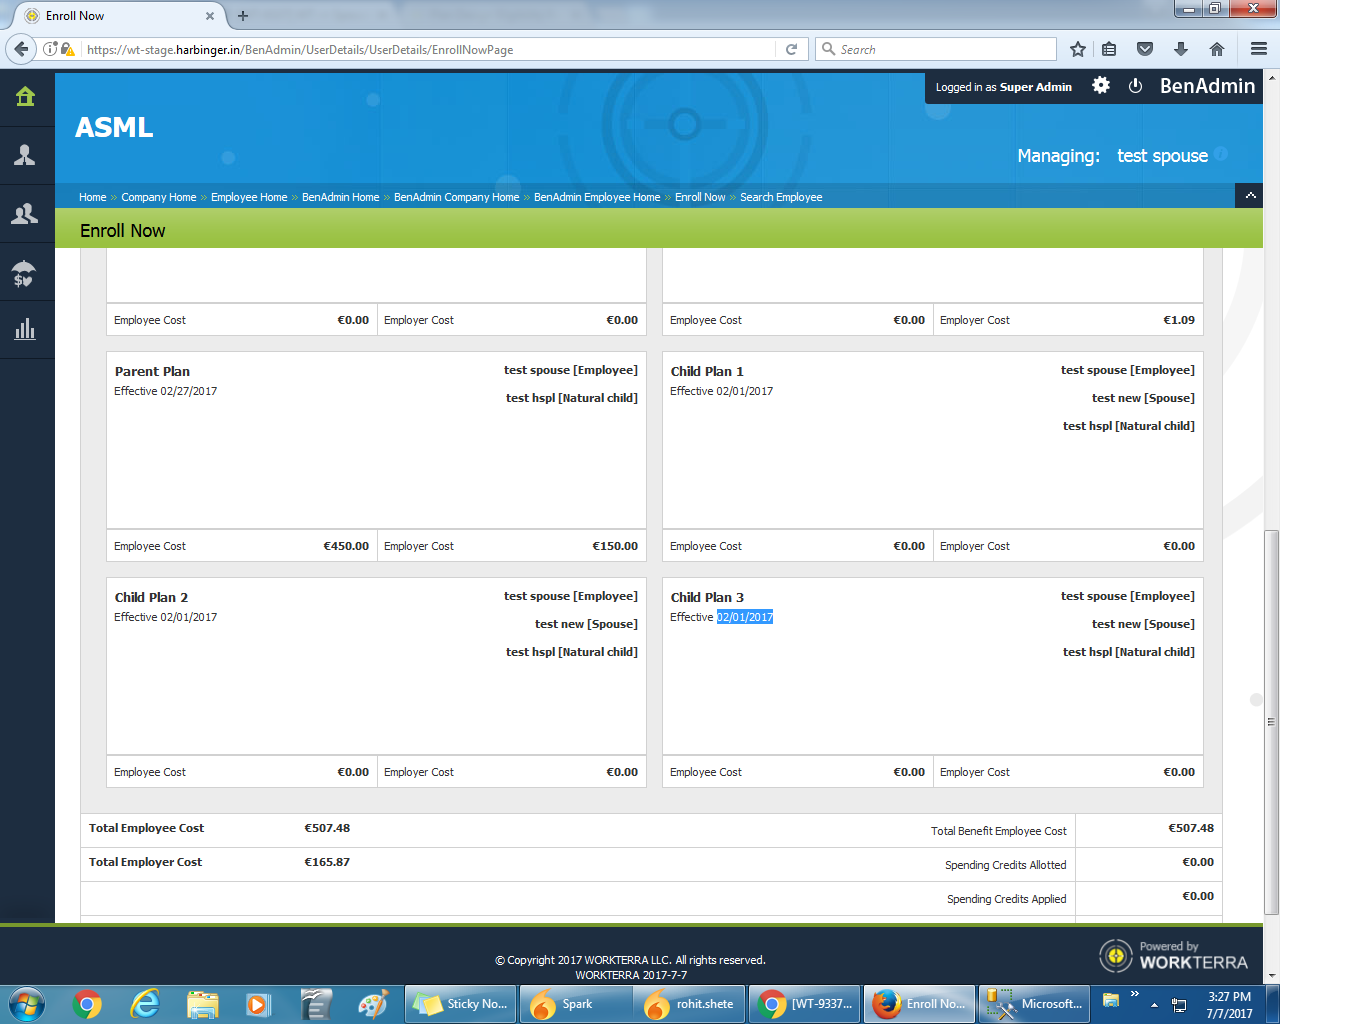Open the group users icon in sidebar
Viewport: 1358px width, 1024px height.
(x=25, y=213)
